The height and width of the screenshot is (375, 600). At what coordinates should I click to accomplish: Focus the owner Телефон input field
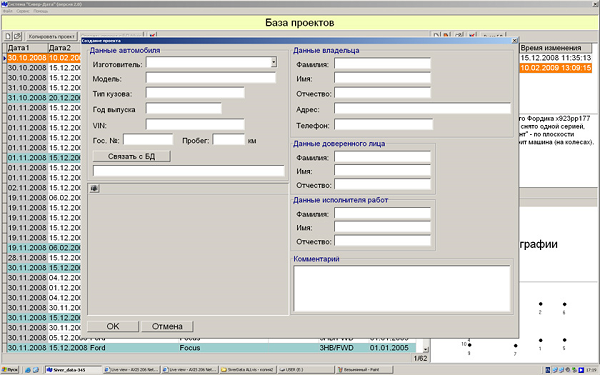pos(383,124)
